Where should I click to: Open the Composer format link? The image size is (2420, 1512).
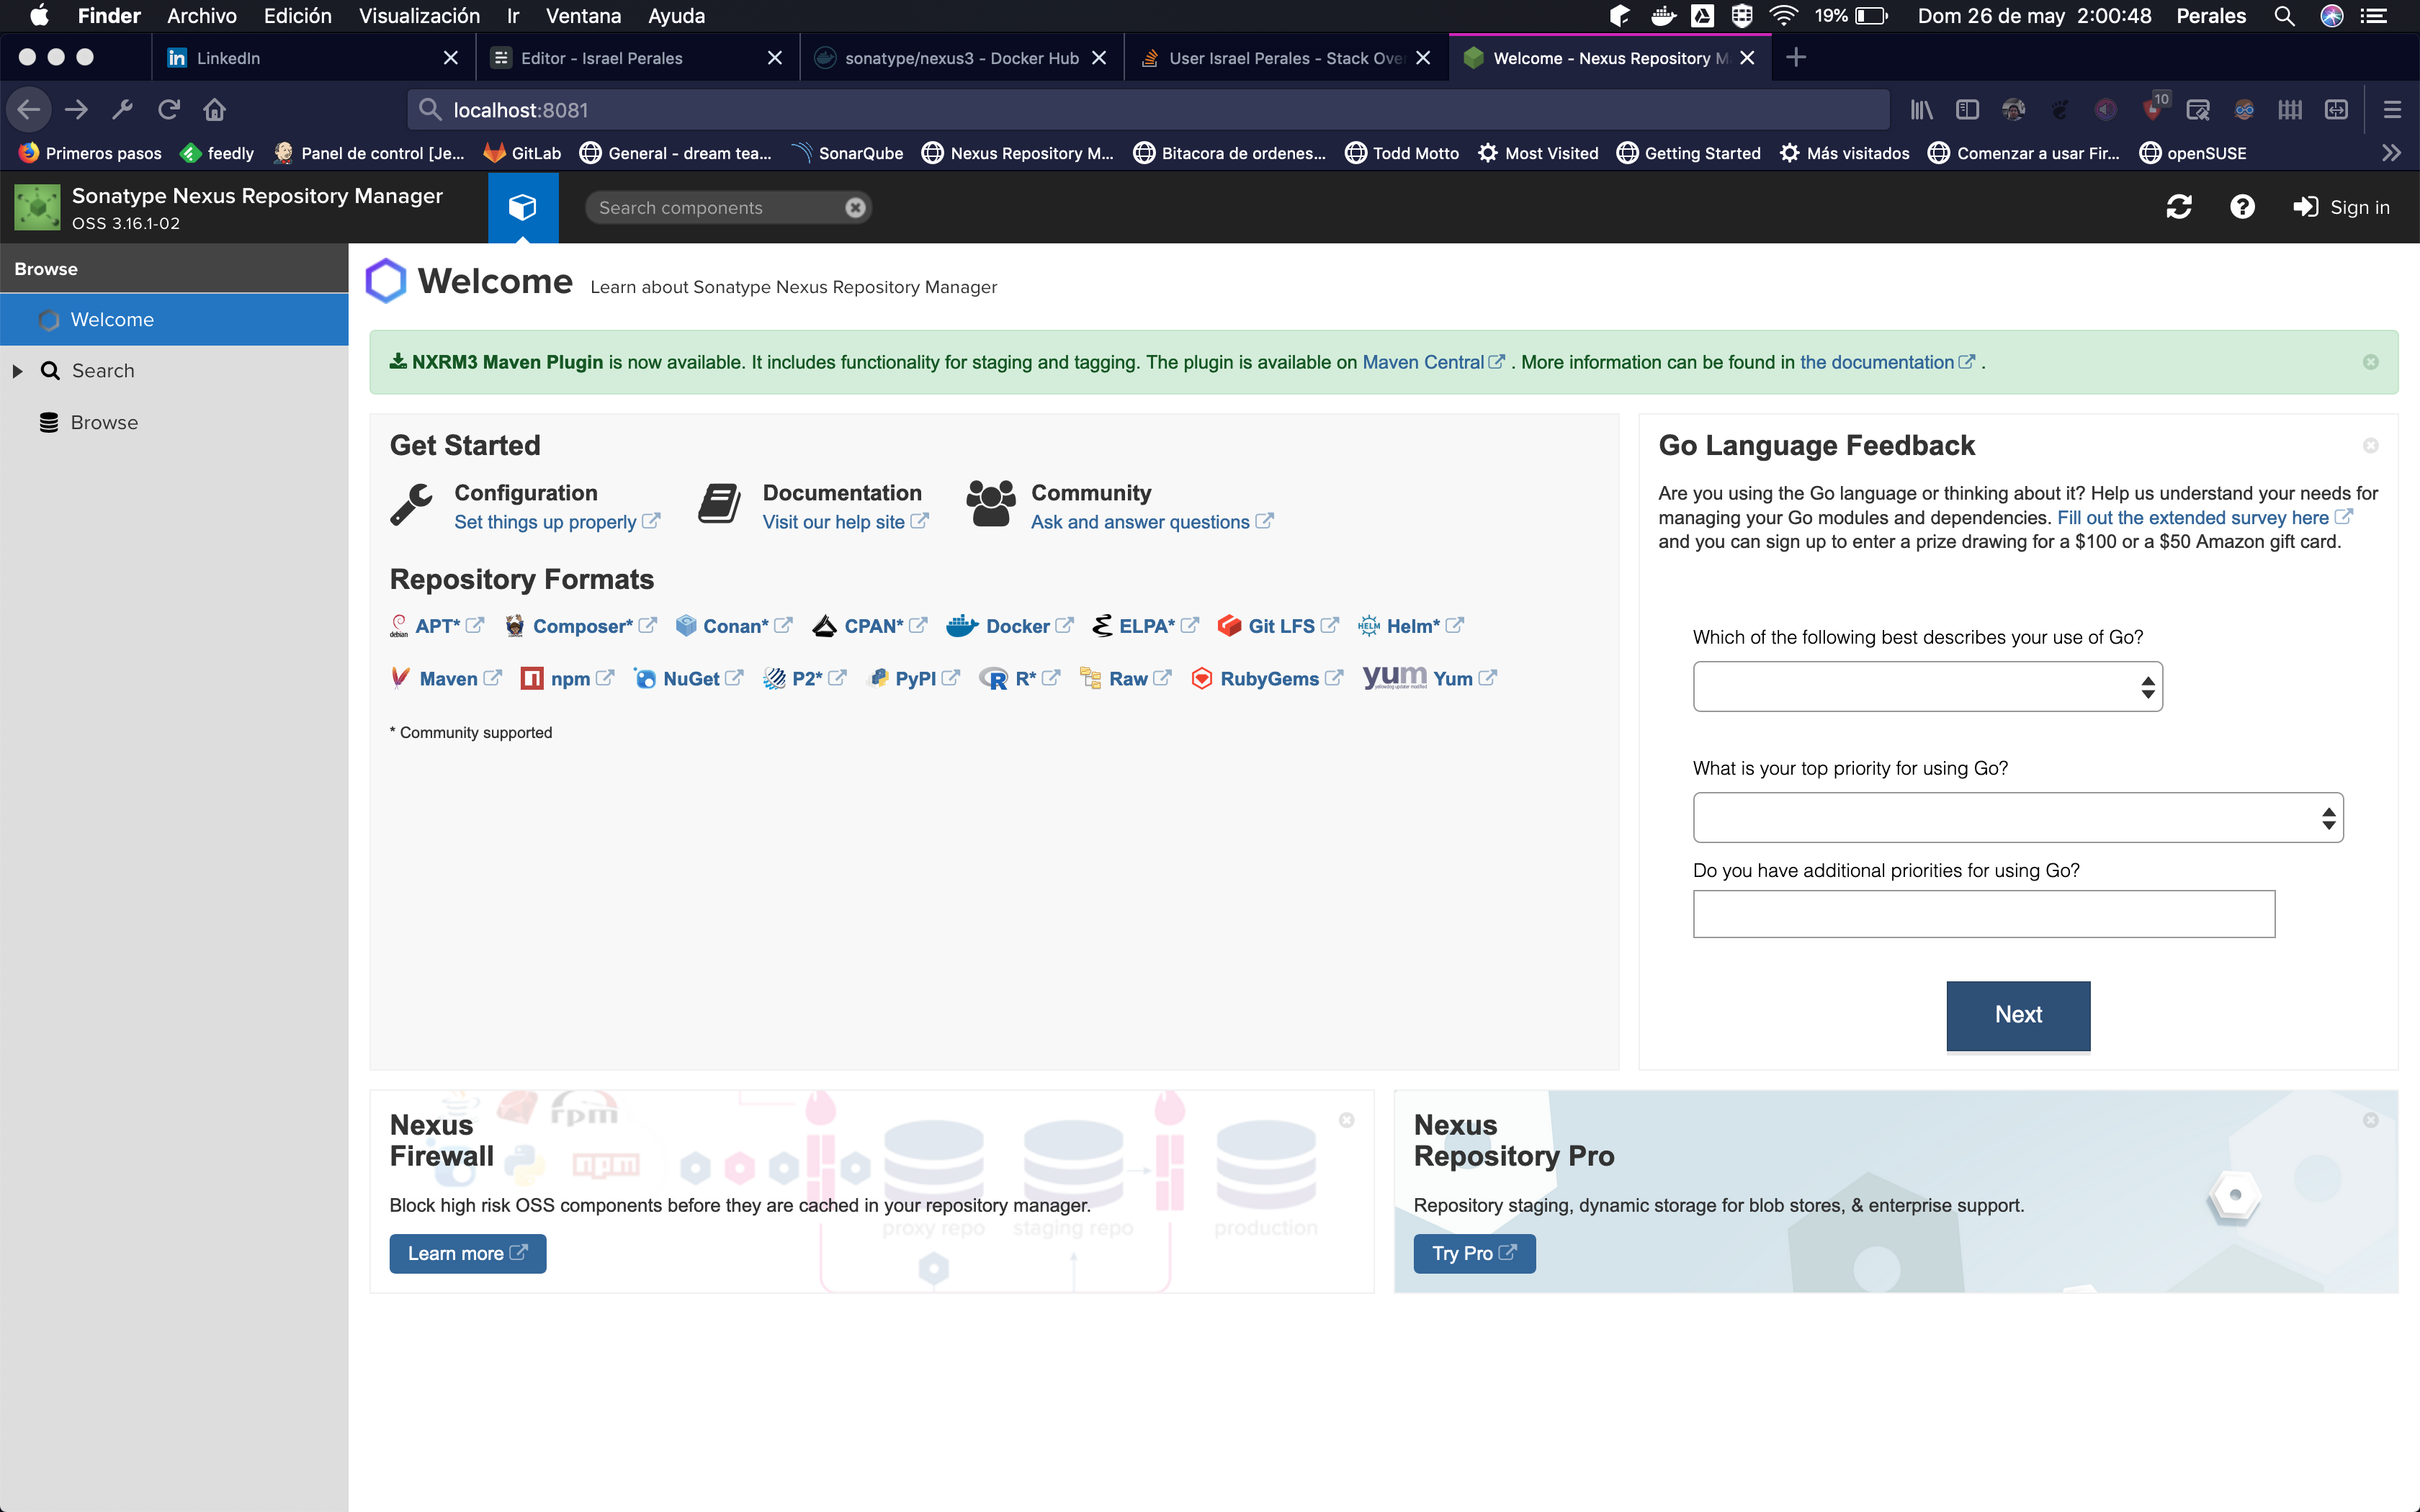click(x=581, y=626)
